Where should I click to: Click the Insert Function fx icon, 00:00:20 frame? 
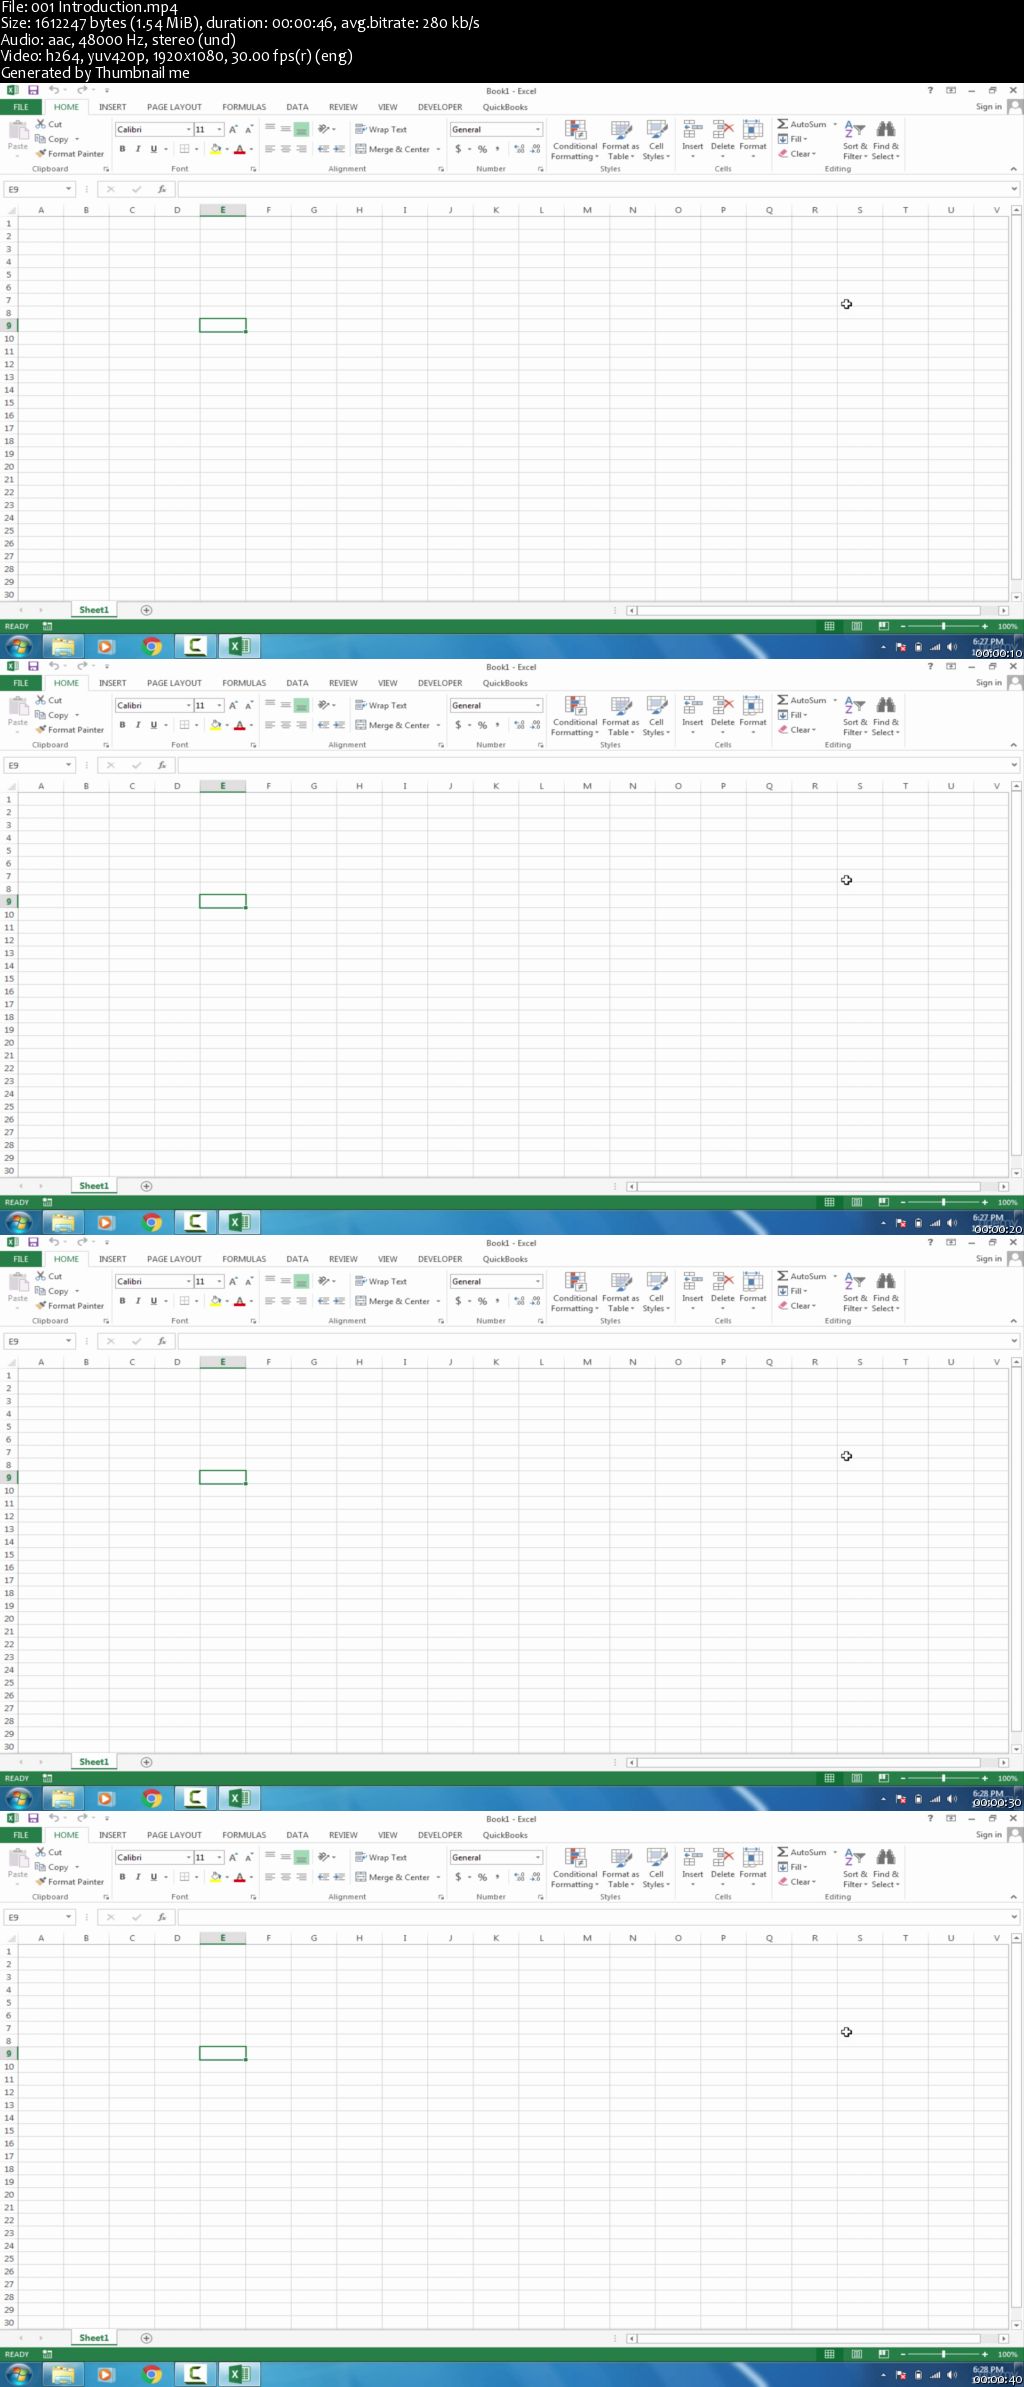(161, 765)
